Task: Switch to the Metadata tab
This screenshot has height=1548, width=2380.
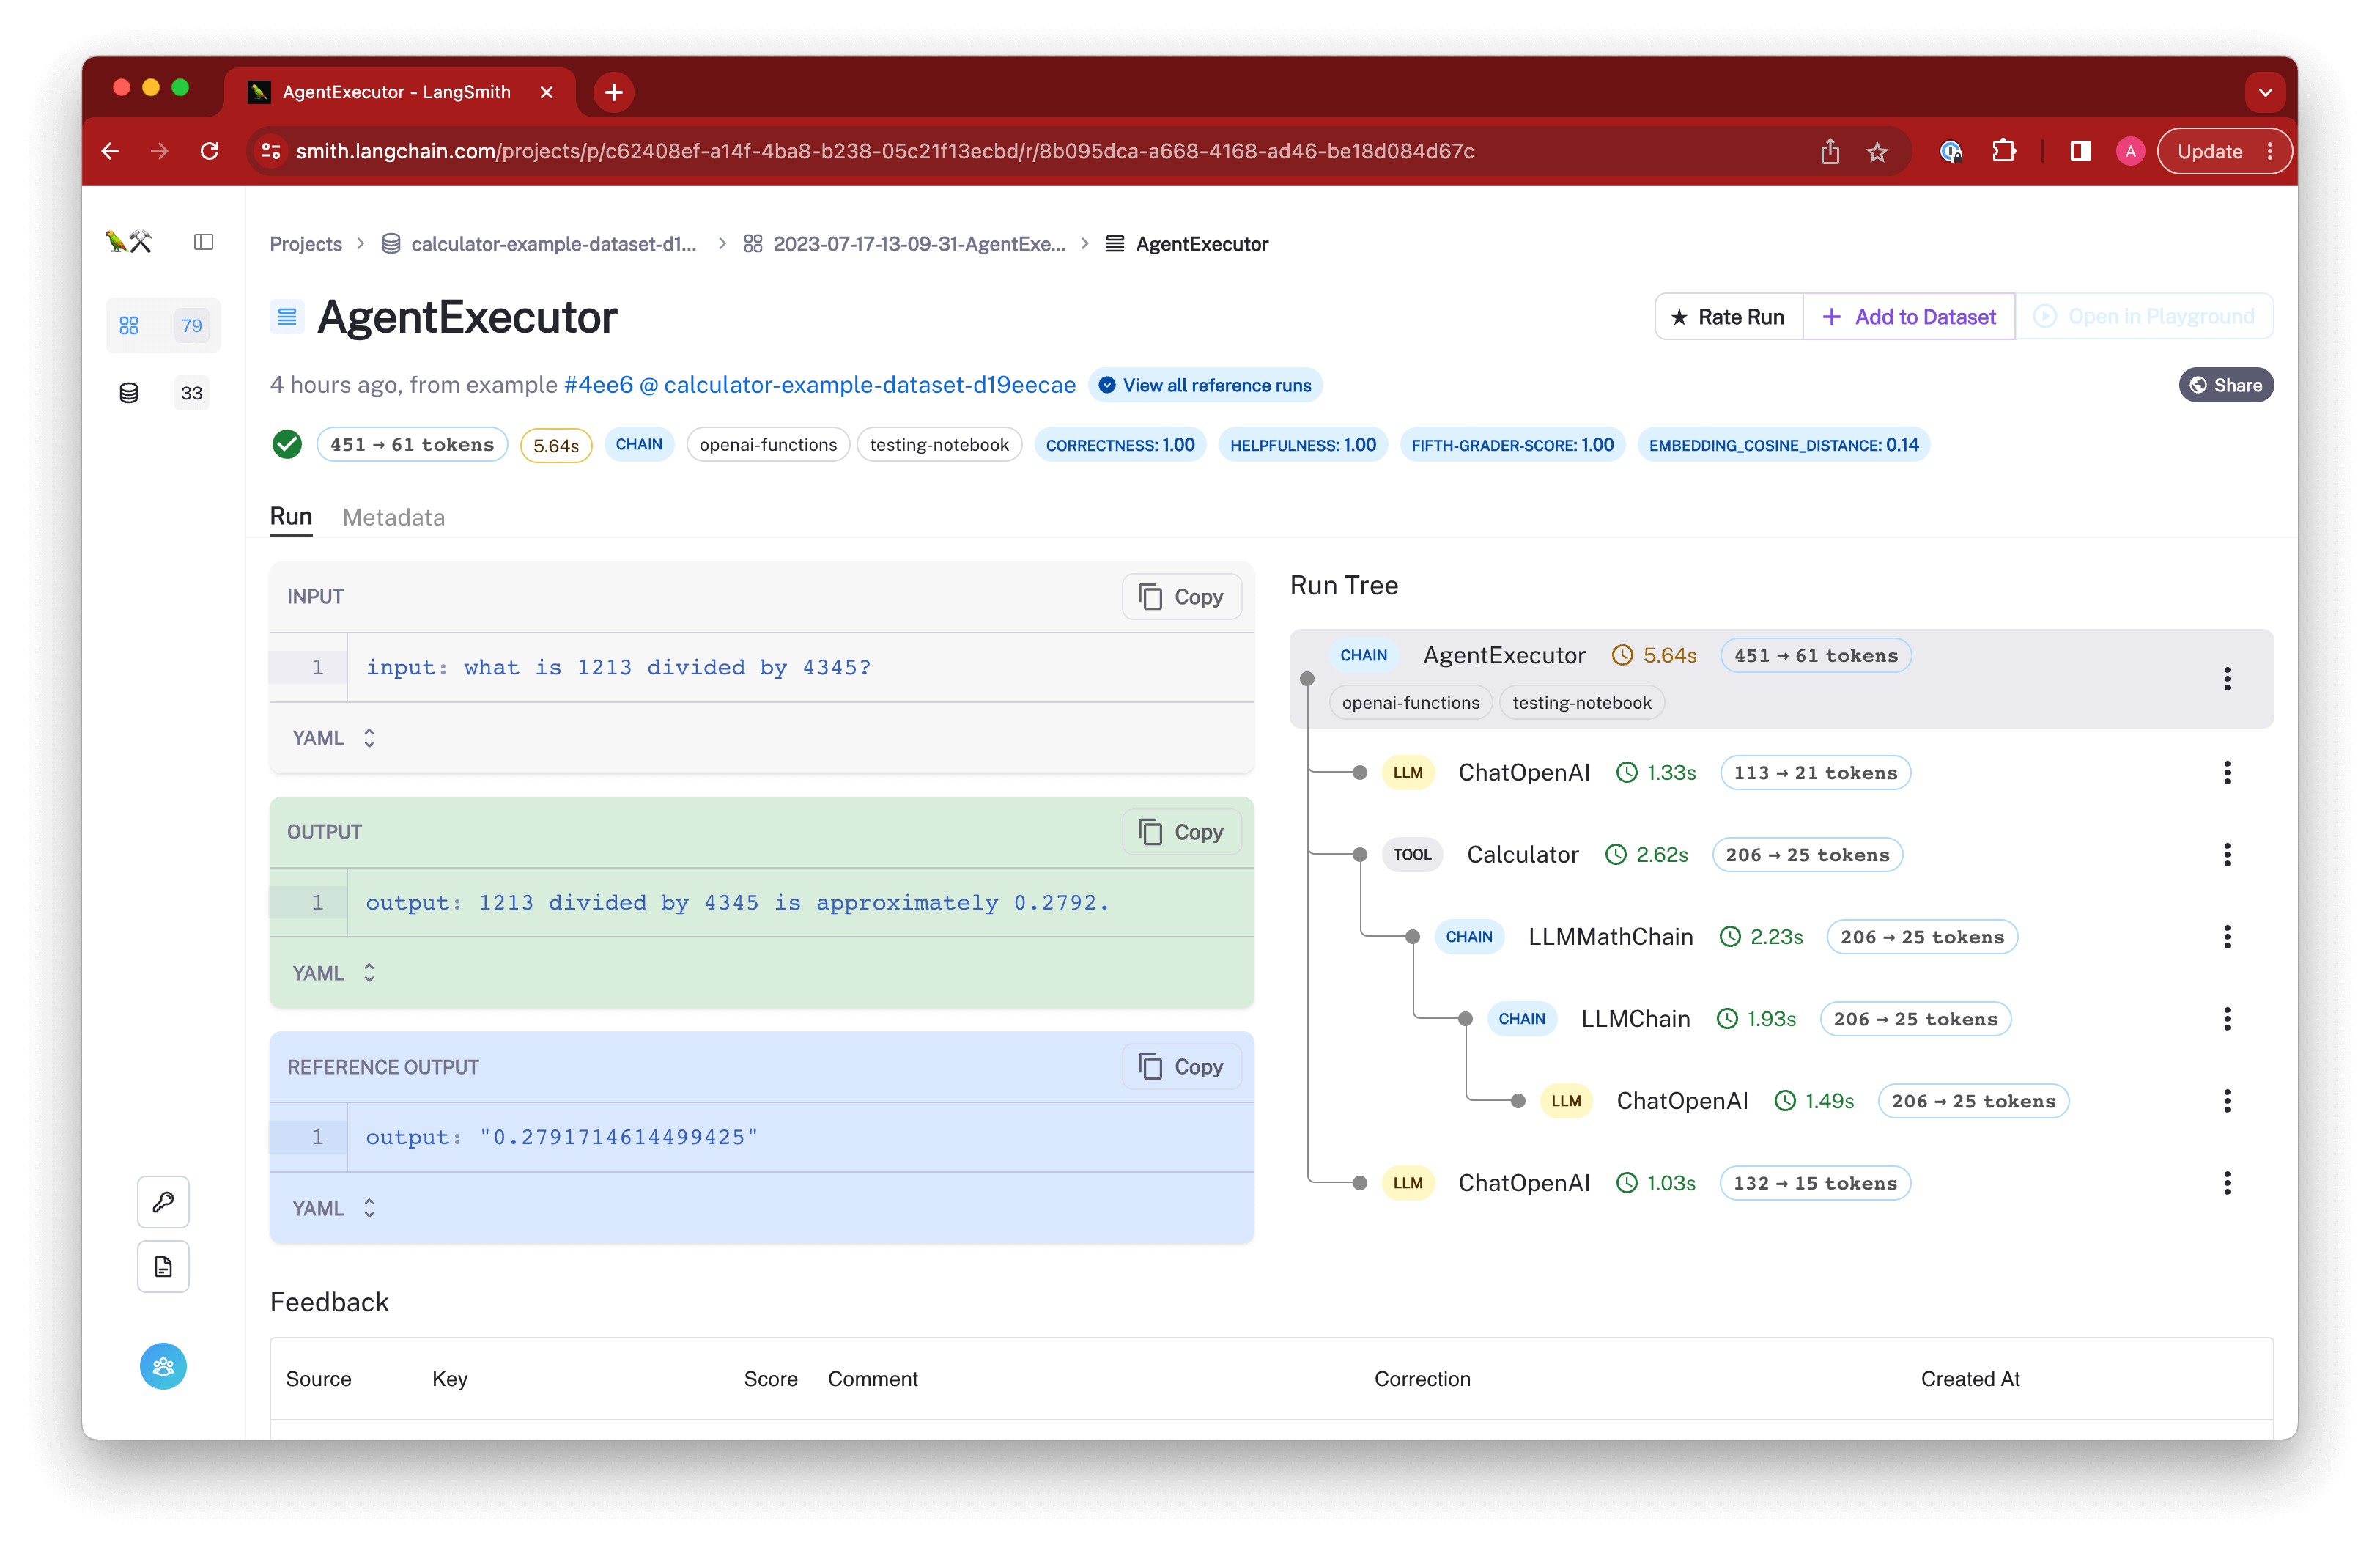Action: tap(393, 517)
